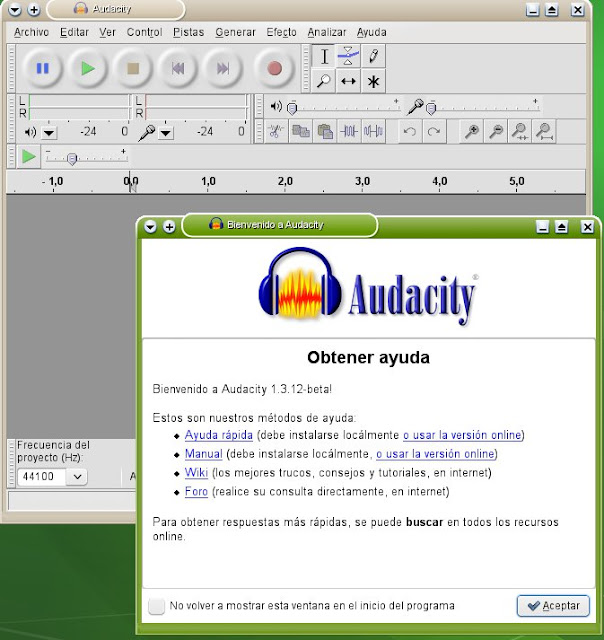Click online version link beside Manual
This screenshot has width=604, height=640.
[x=435, y=454]
